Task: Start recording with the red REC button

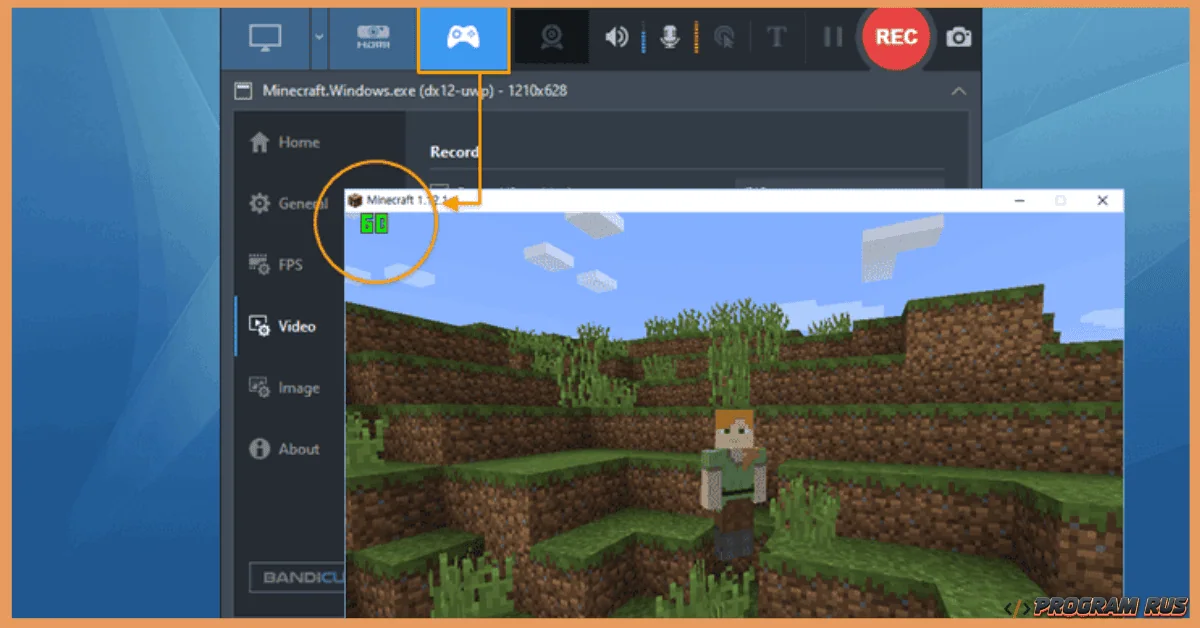Action: 895,37
